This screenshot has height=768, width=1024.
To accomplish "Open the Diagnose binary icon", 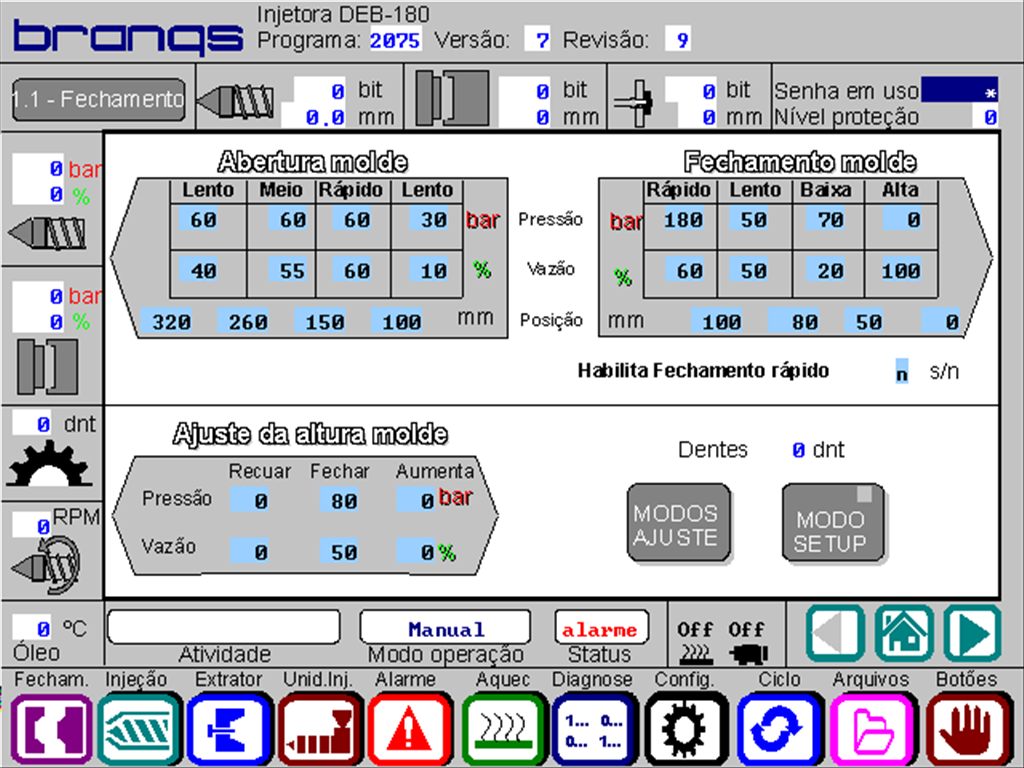I will [x=594, y=729].
